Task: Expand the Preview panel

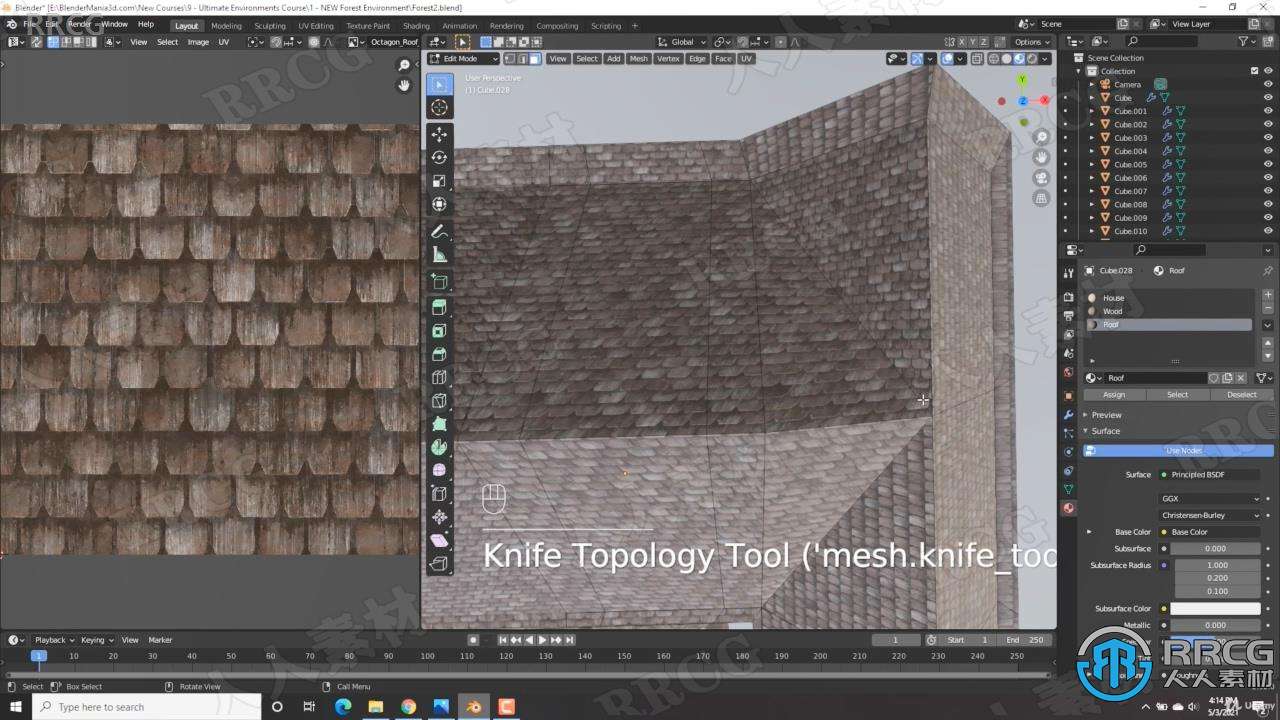Action: 1105,415
